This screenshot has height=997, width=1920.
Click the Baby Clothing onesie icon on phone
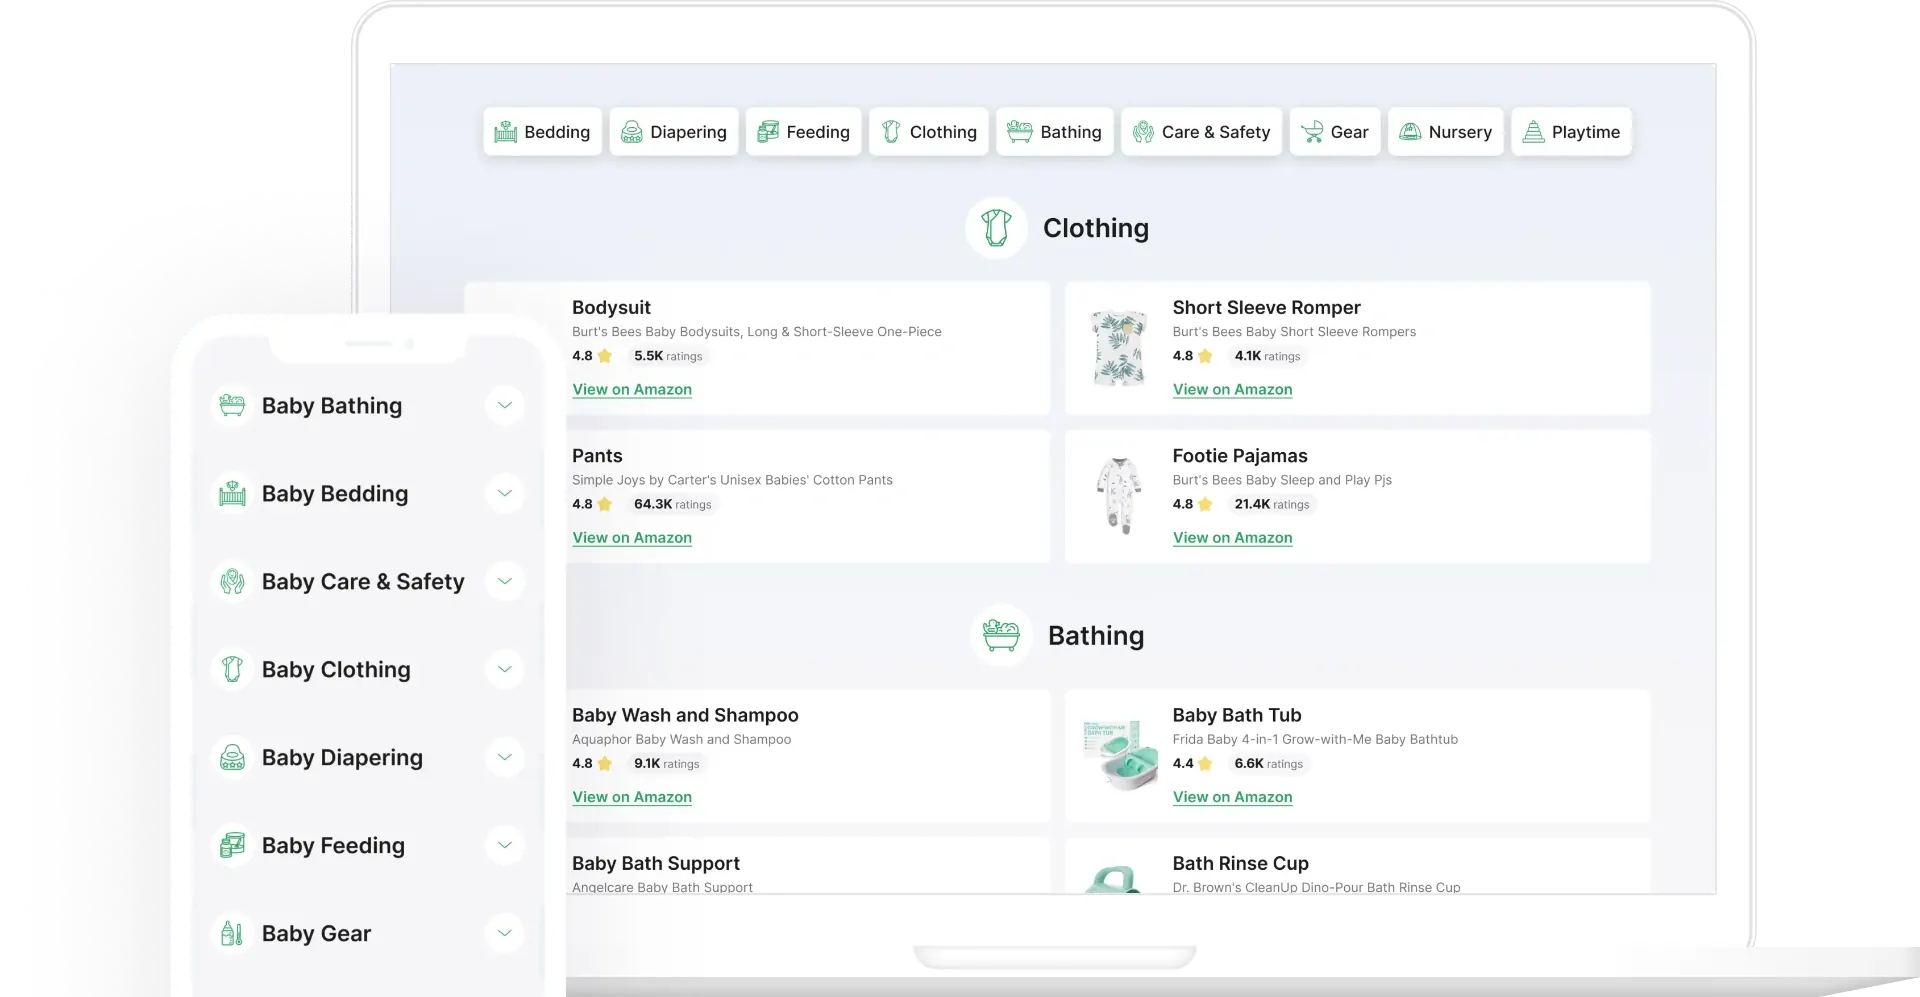click(232, 669)
